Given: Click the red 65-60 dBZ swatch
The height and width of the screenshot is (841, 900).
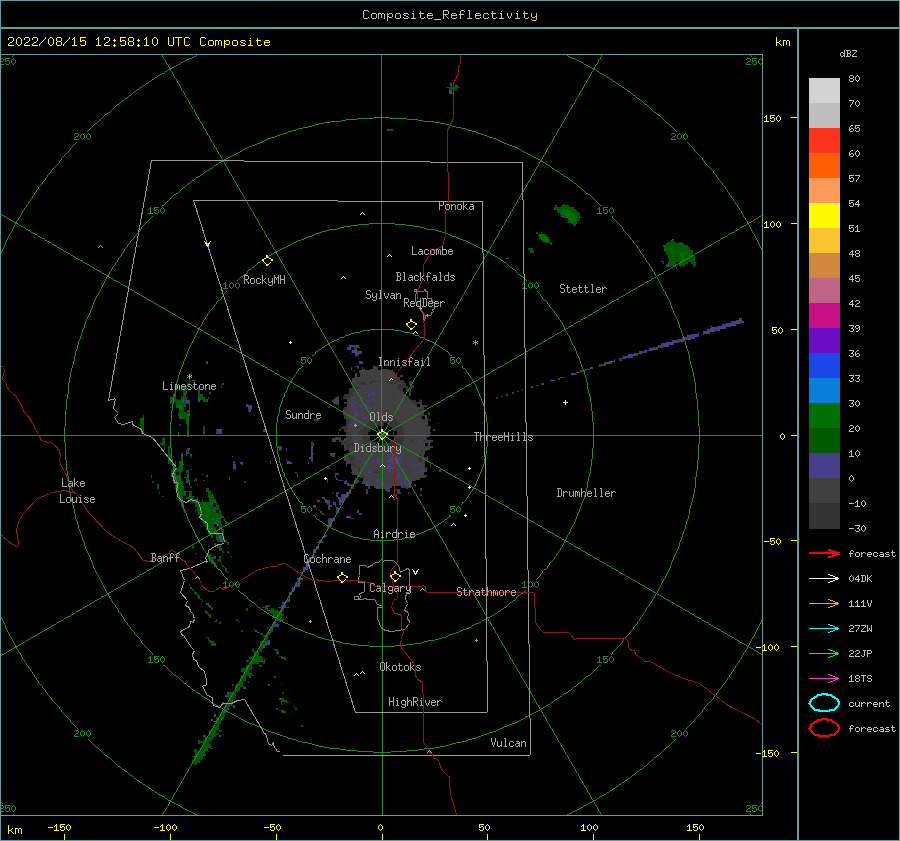Looking at the screenshot, I should click(x=824, y=141).
